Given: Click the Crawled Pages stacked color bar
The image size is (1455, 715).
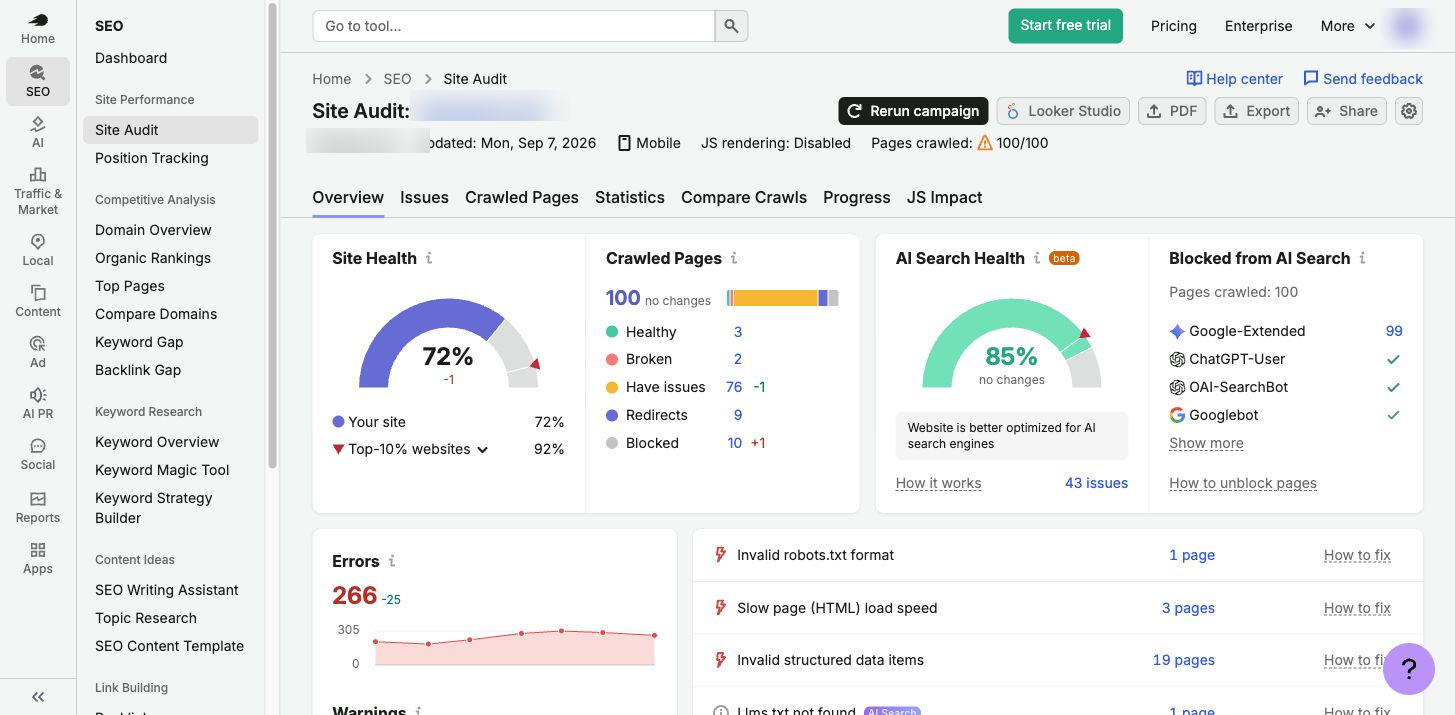Looking at the screenshot, I should (783, 298).
